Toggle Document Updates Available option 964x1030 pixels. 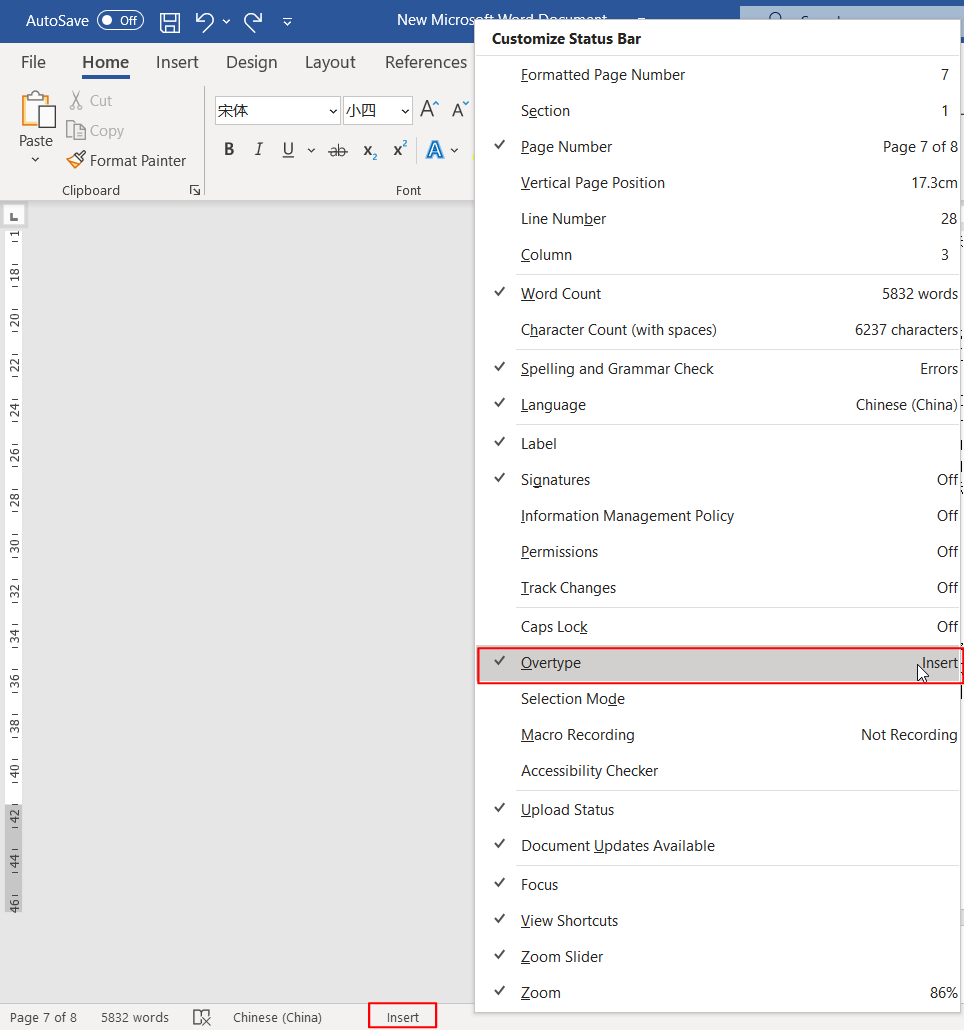point(718,846)
